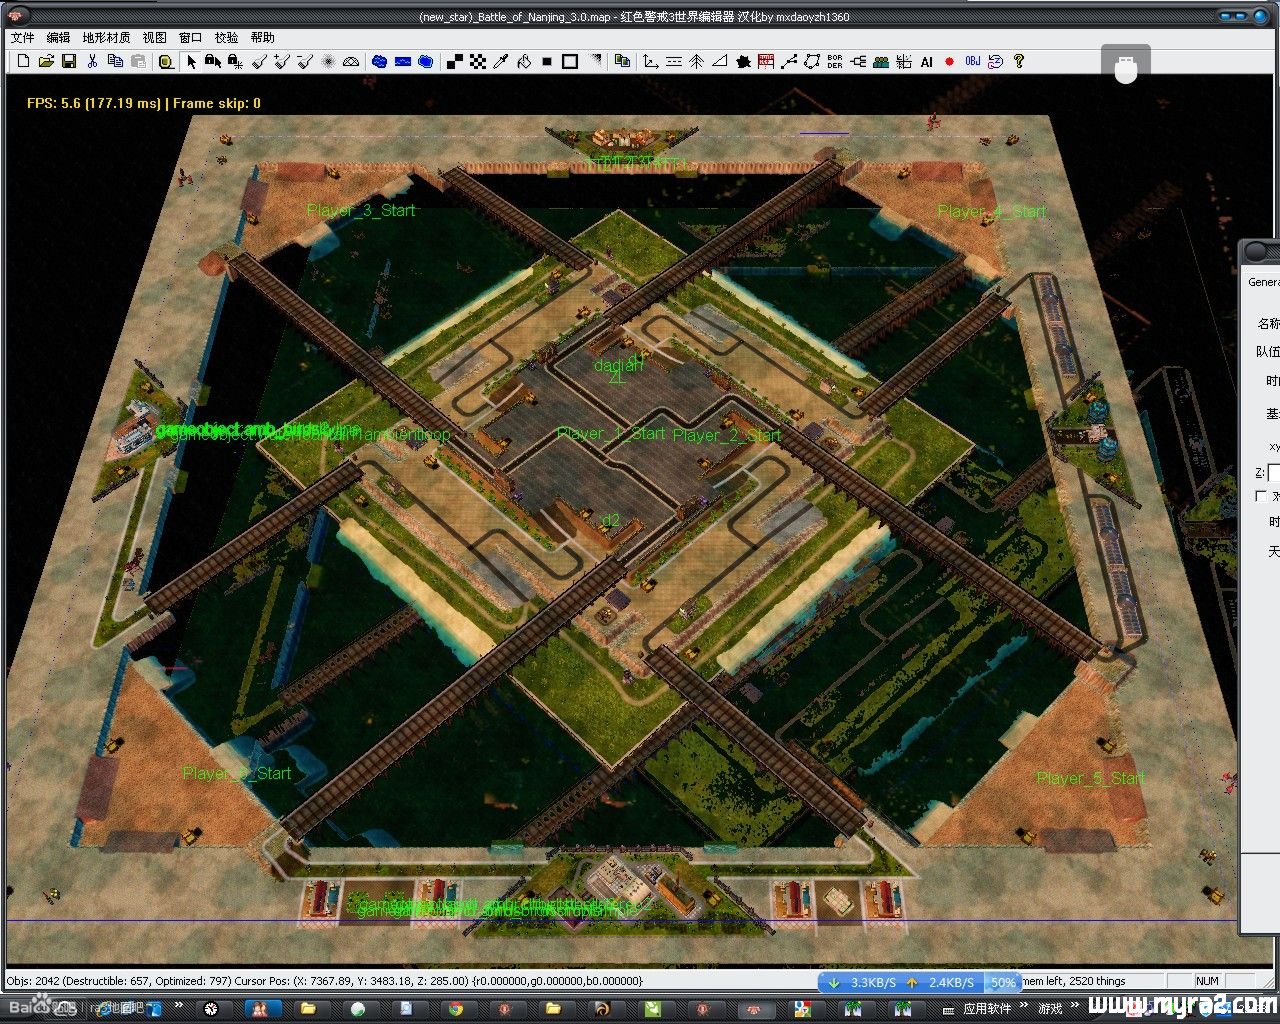Choose the lock selection tool
This screenshot has height=1024, width=1280.
tap(213, 62)
